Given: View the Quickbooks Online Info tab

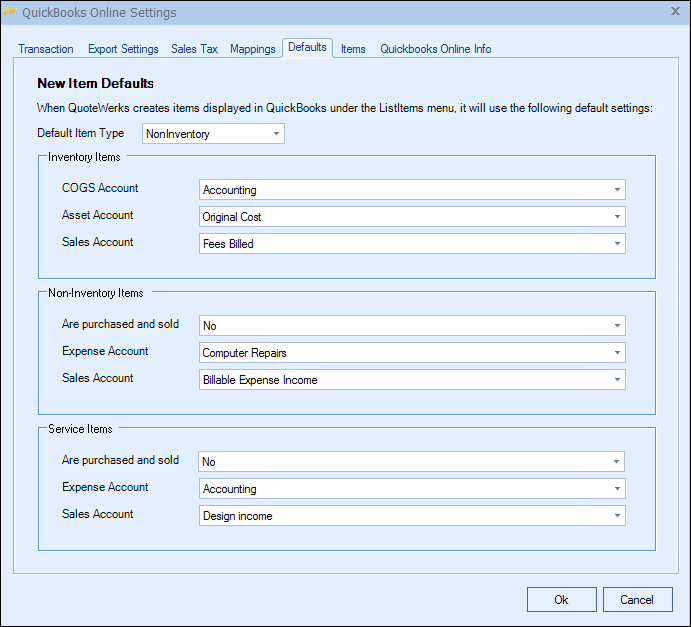Looking at the screenshot, I should point(435,49).
